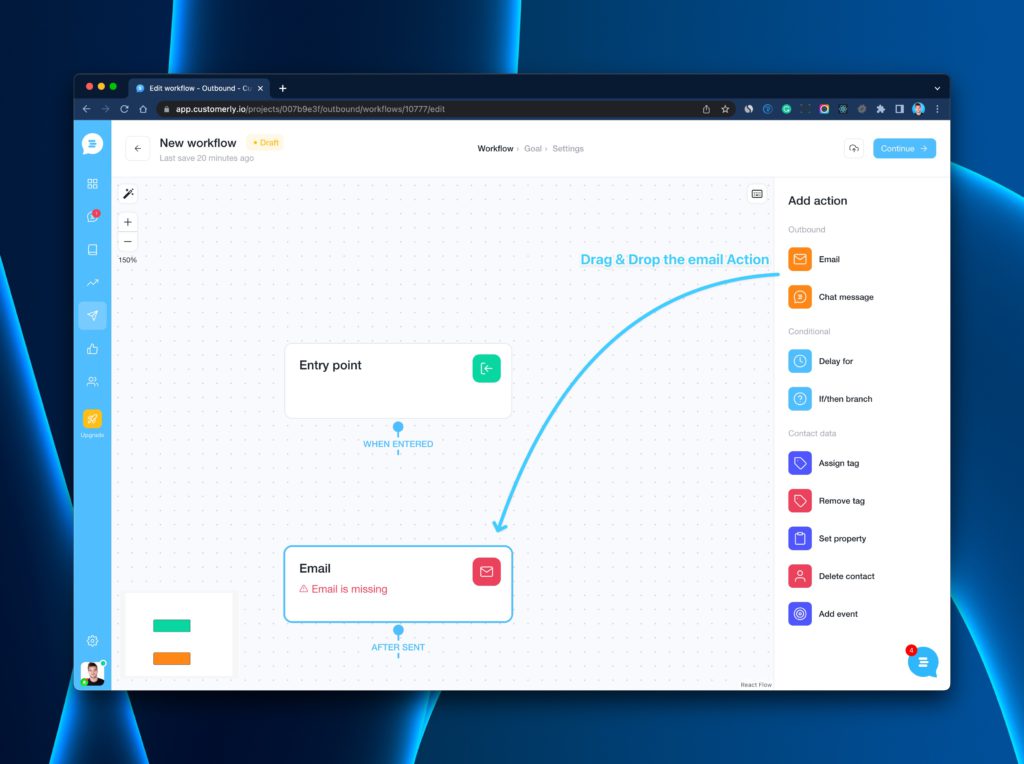Viewport: 1024px width, 764px height.
Task: Open the surveys thumbs-up icon
Action: point(92,349)
